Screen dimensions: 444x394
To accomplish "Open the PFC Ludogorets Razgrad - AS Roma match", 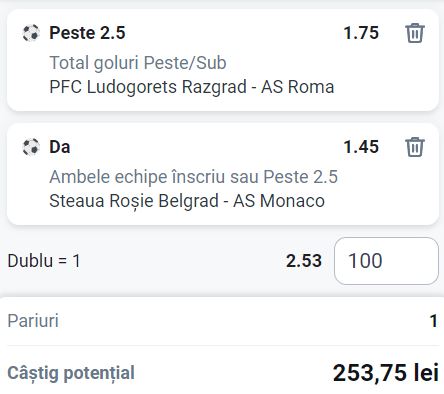I will point(192,87).
